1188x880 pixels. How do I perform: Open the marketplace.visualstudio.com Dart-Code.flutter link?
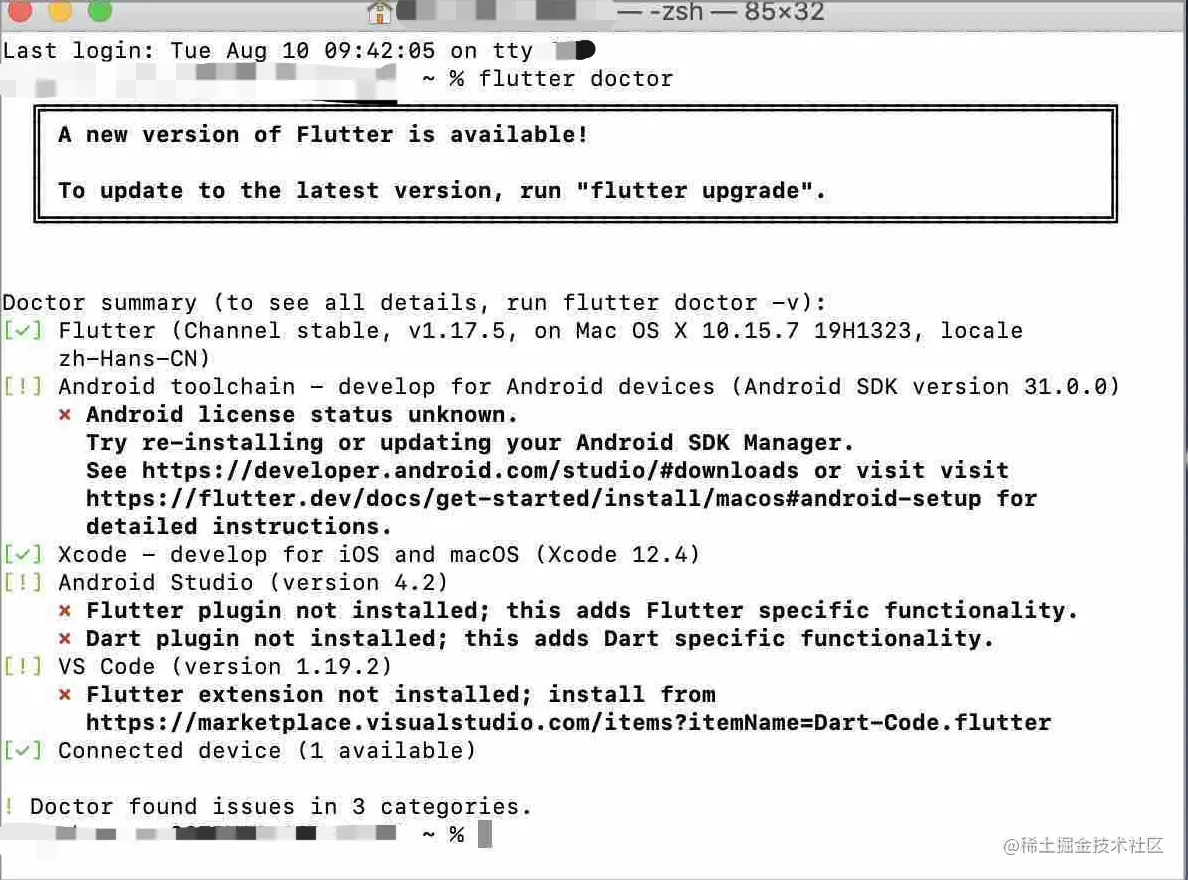(x=568, y=723)
